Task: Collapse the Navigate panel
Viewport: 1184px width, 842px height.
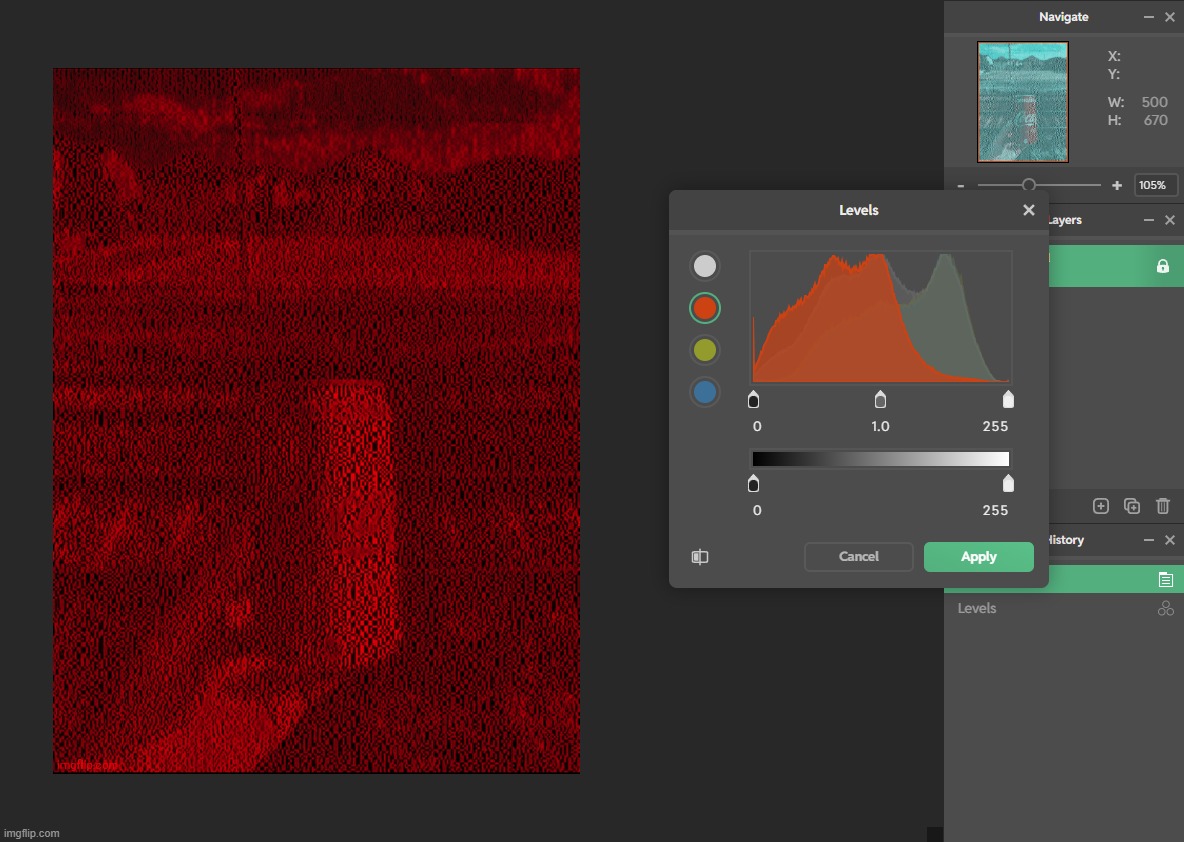Action: [1149, 17]
